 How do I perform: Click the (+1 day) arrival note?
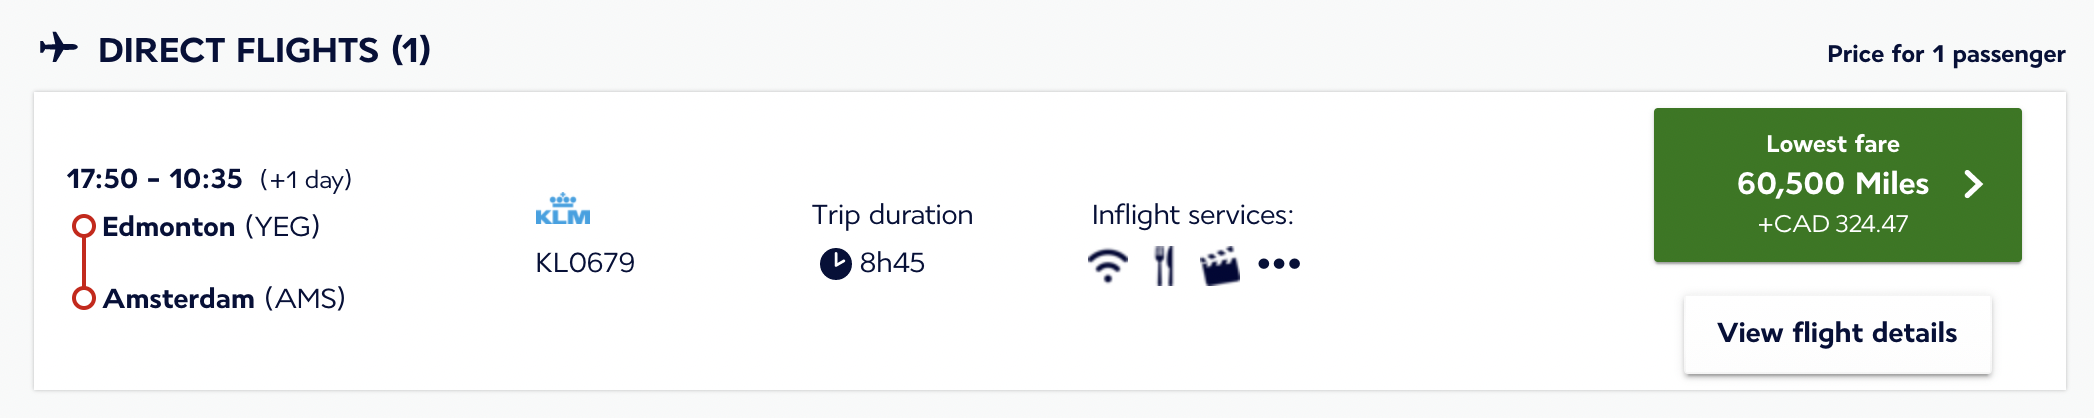[306, 180]
